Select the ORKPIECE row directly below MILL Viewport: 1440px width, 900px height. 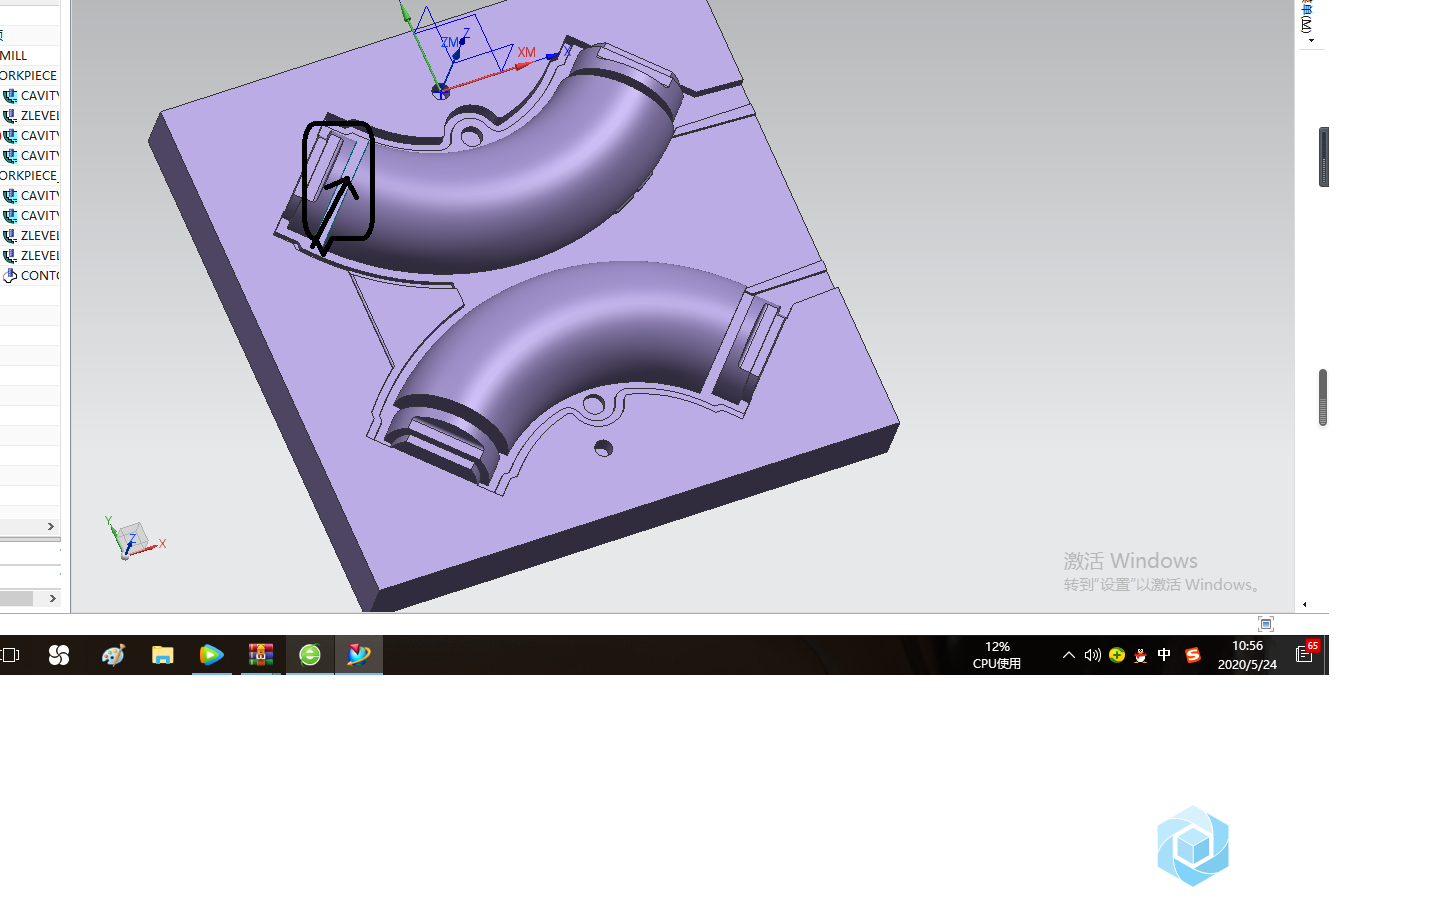[30, 75]
